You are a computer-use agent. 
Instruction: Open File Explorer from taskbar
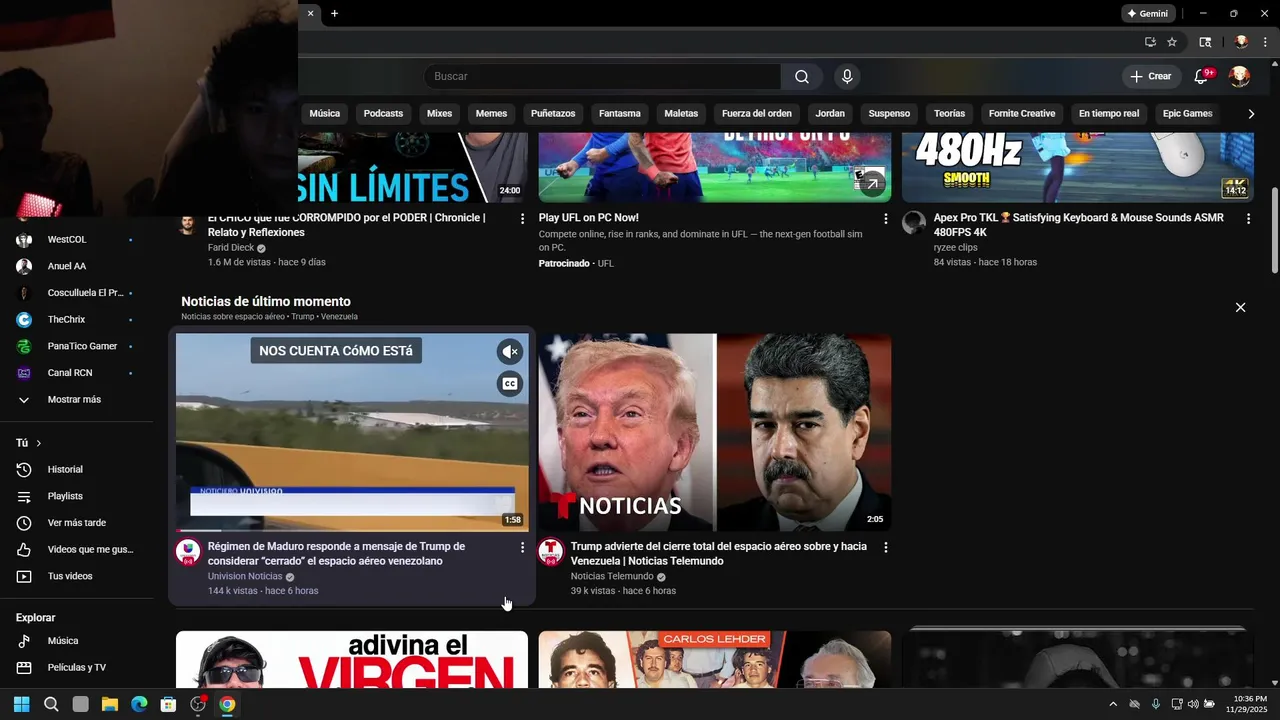pyautogui.click(x=110, y=704)
